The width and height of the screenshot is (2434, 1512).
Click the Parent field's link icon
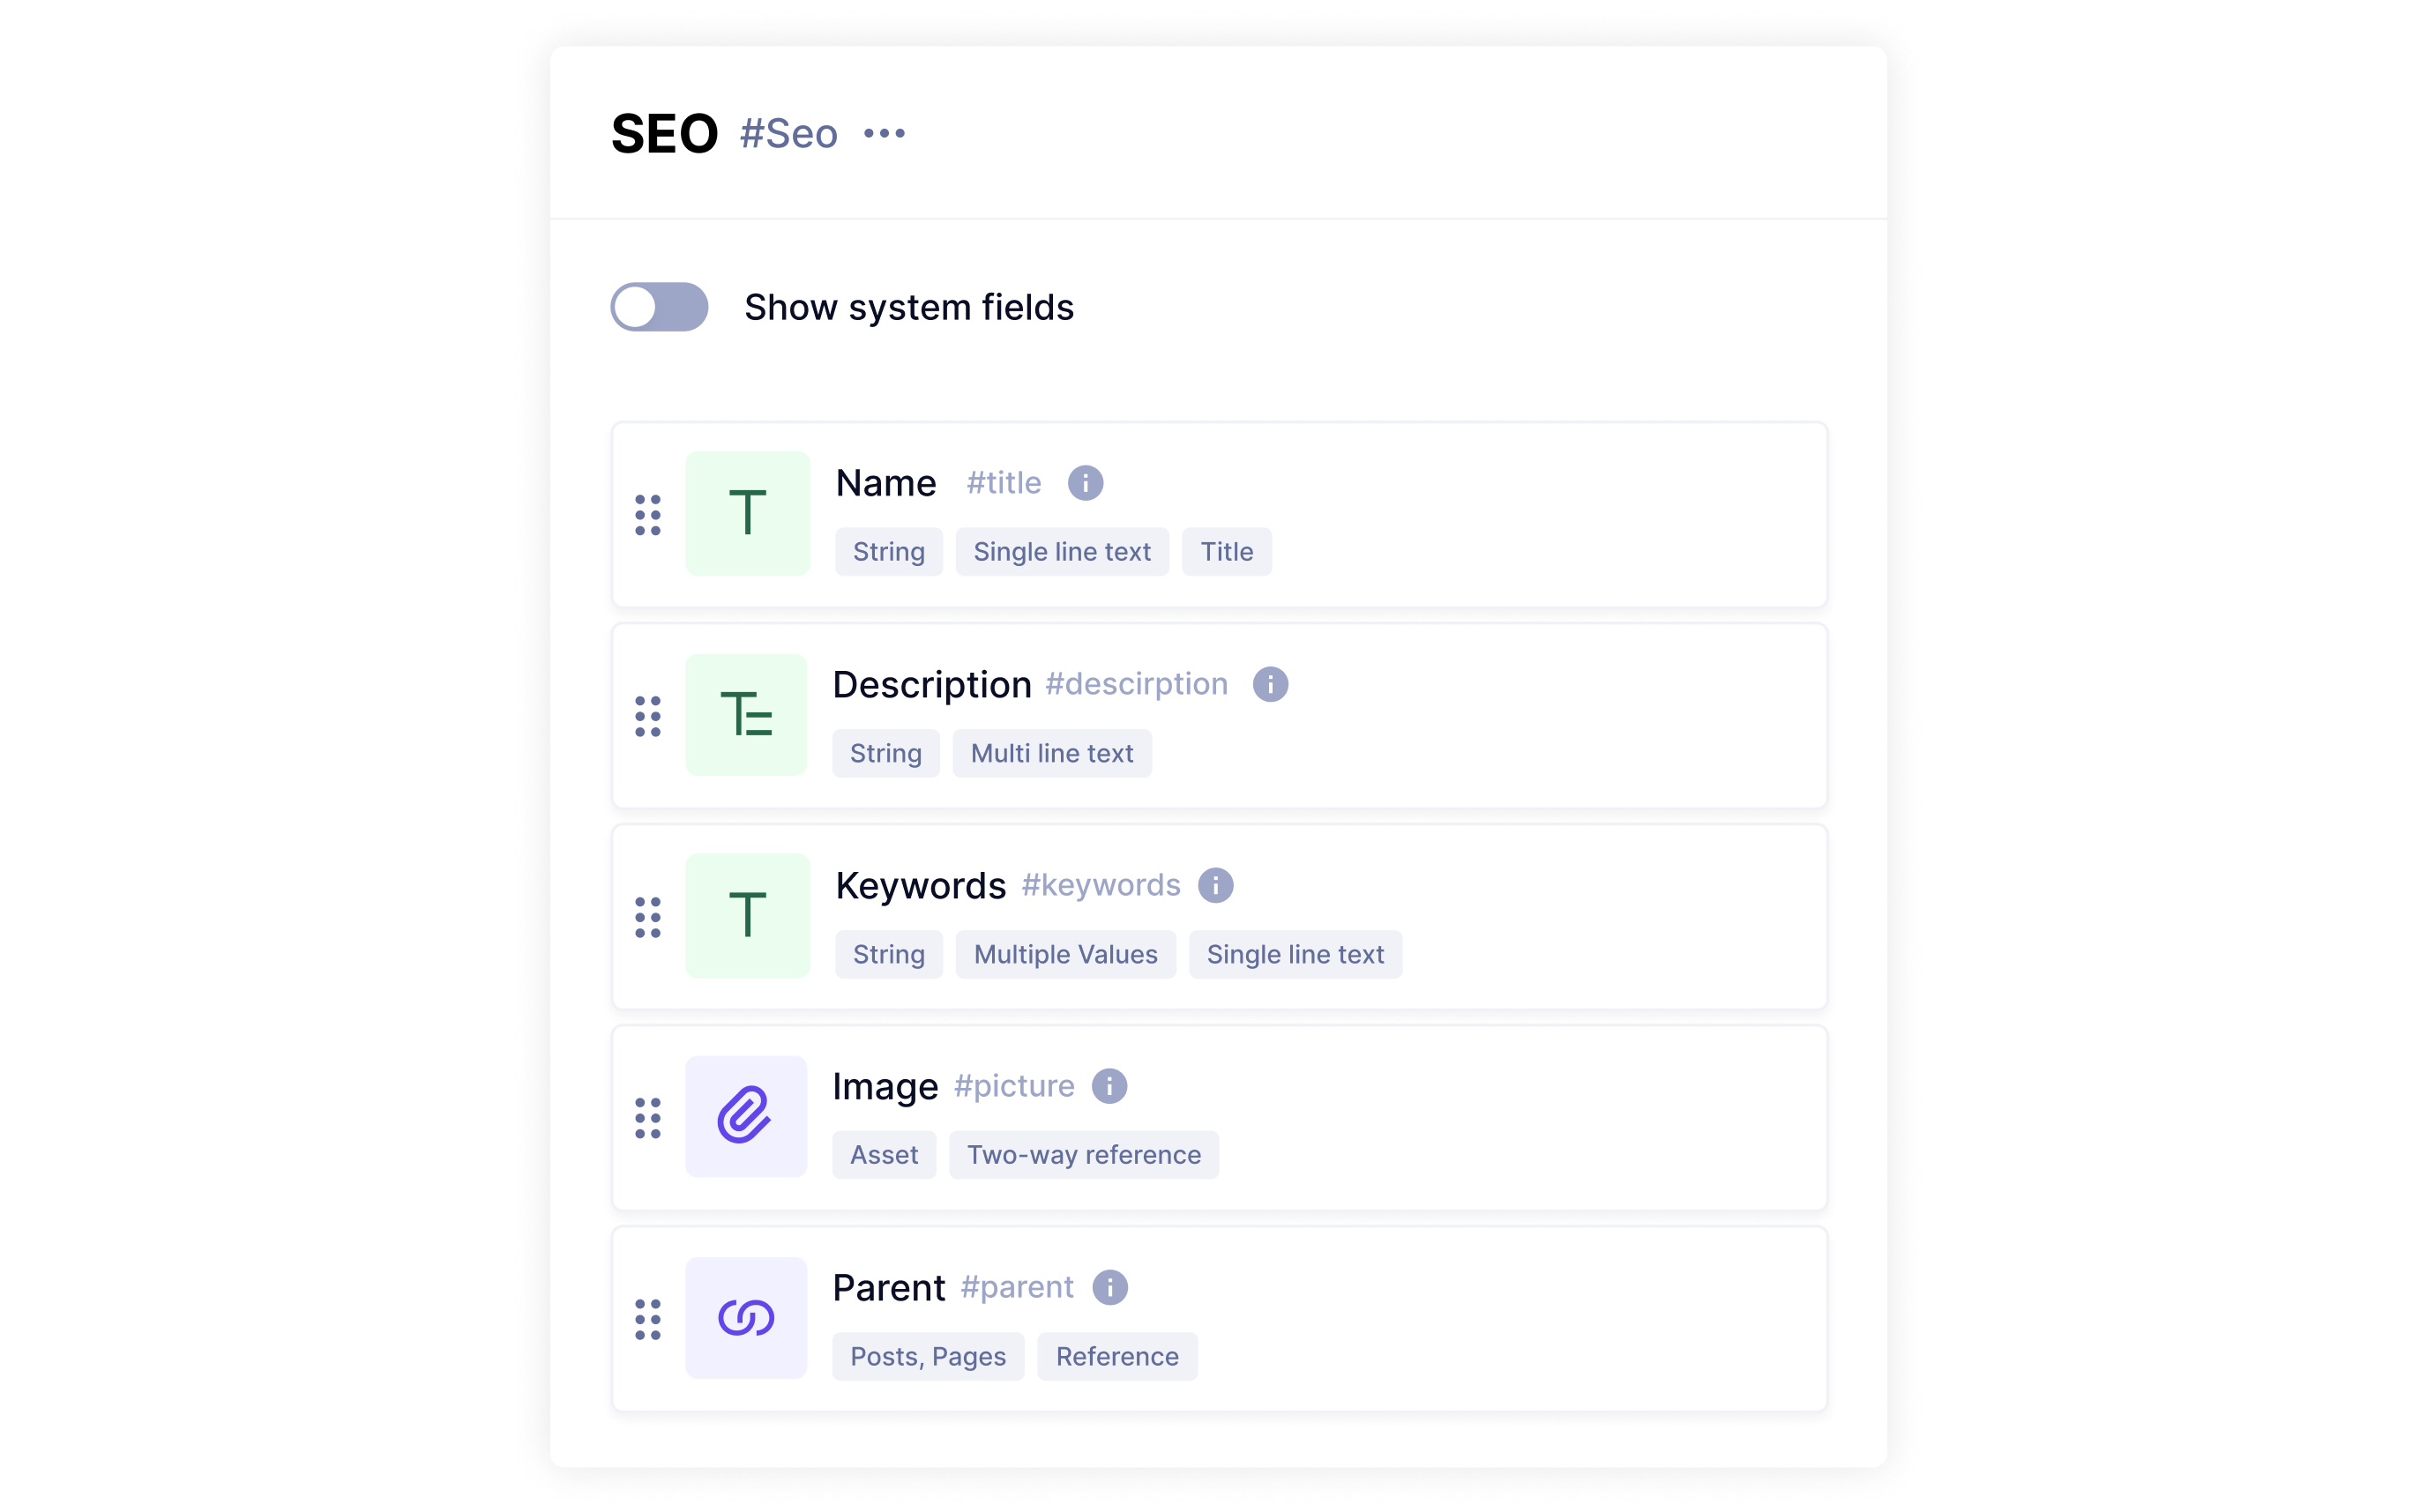(746, 1318)
